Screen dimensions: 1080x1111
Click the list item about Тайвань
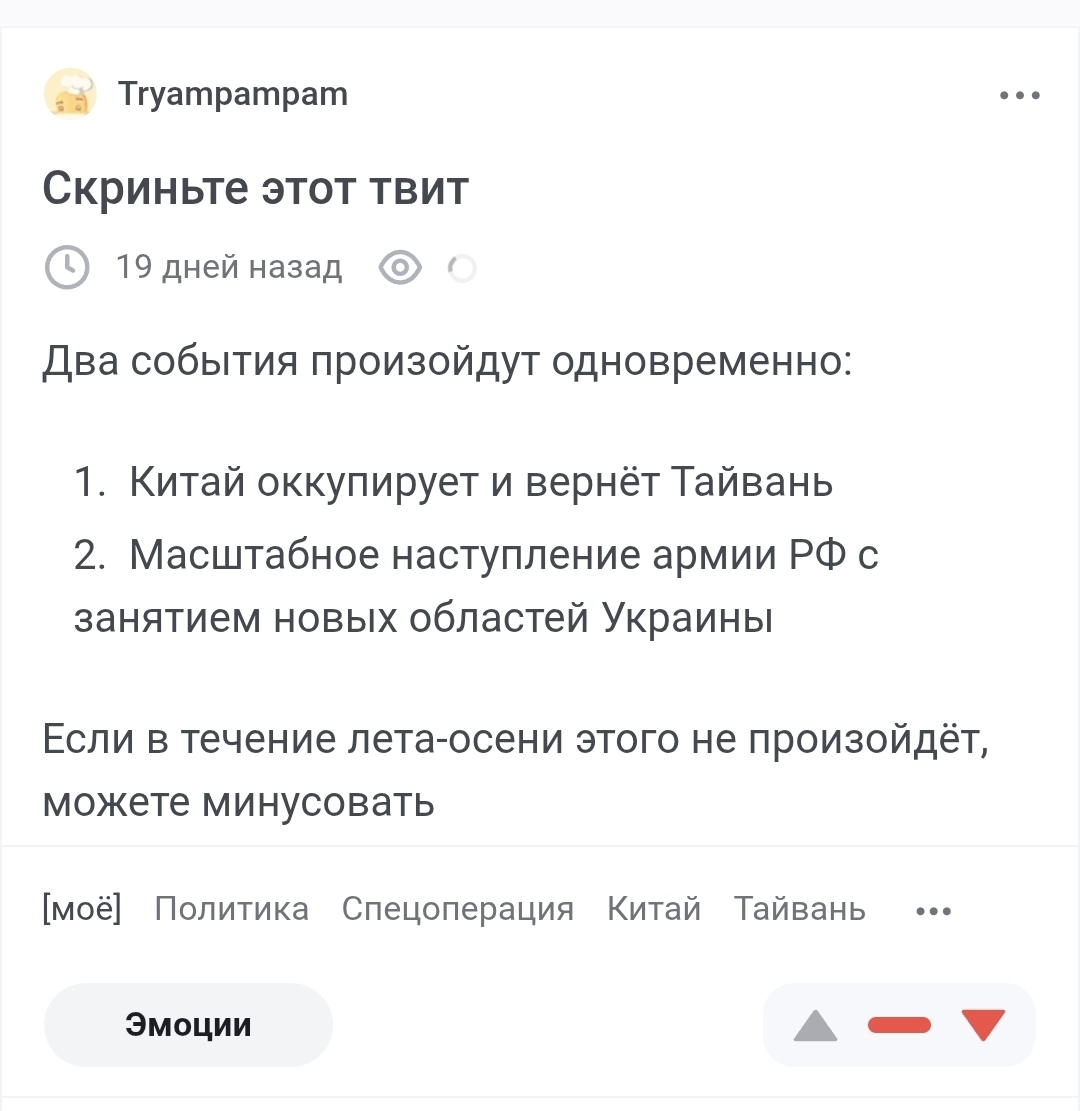pyautogui.click(x=454, y=482)
